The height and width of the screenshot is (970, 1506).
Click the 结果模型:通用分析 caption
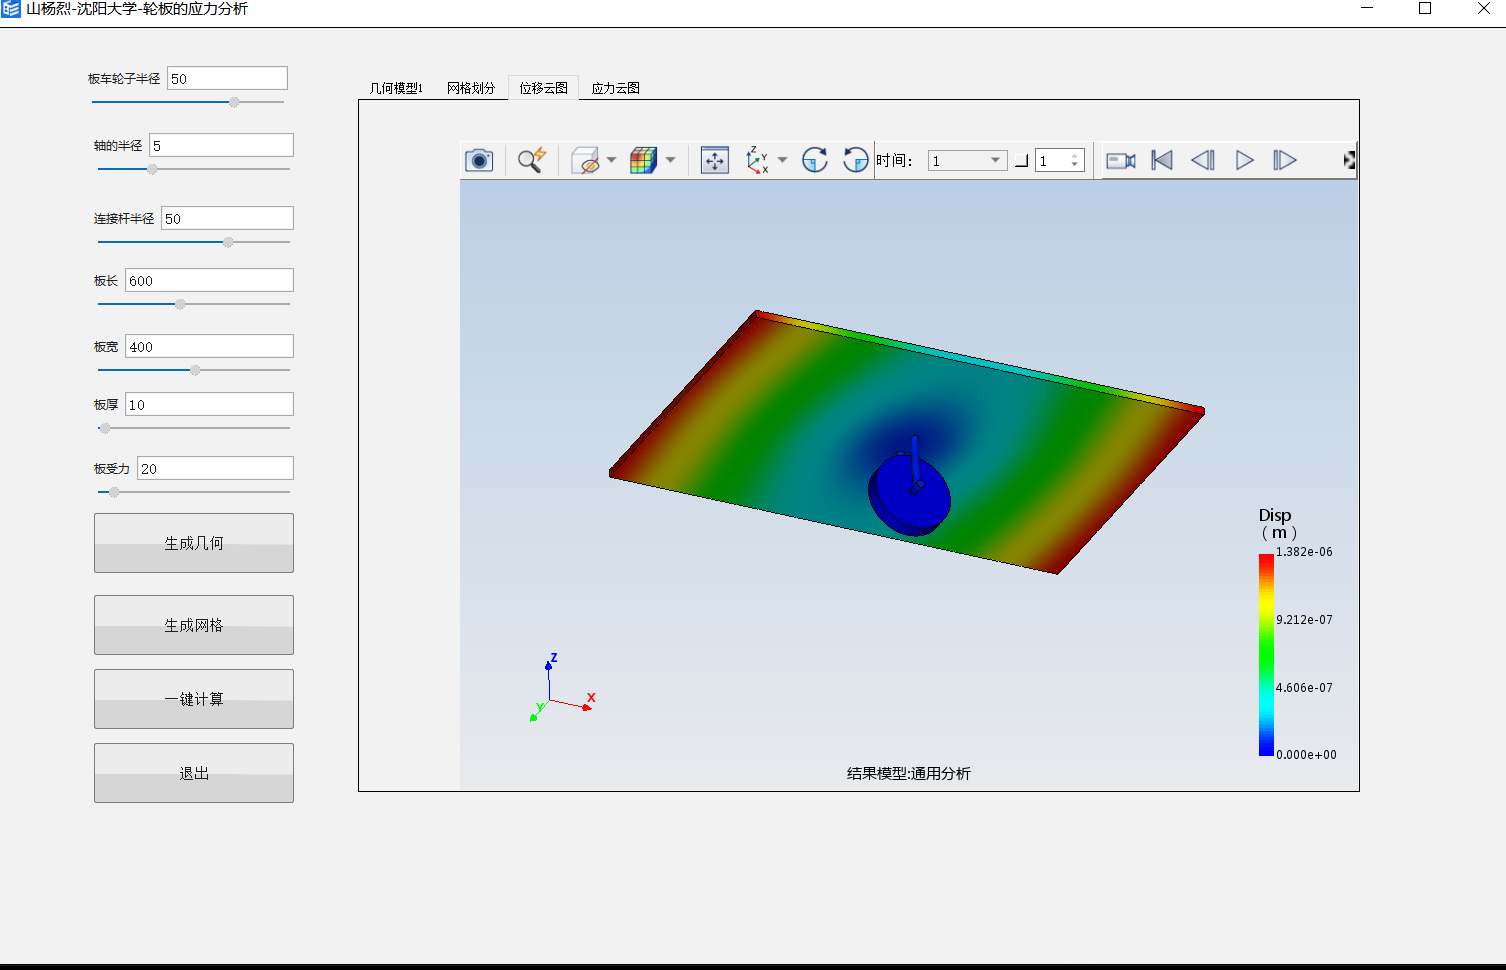(908, 773)
